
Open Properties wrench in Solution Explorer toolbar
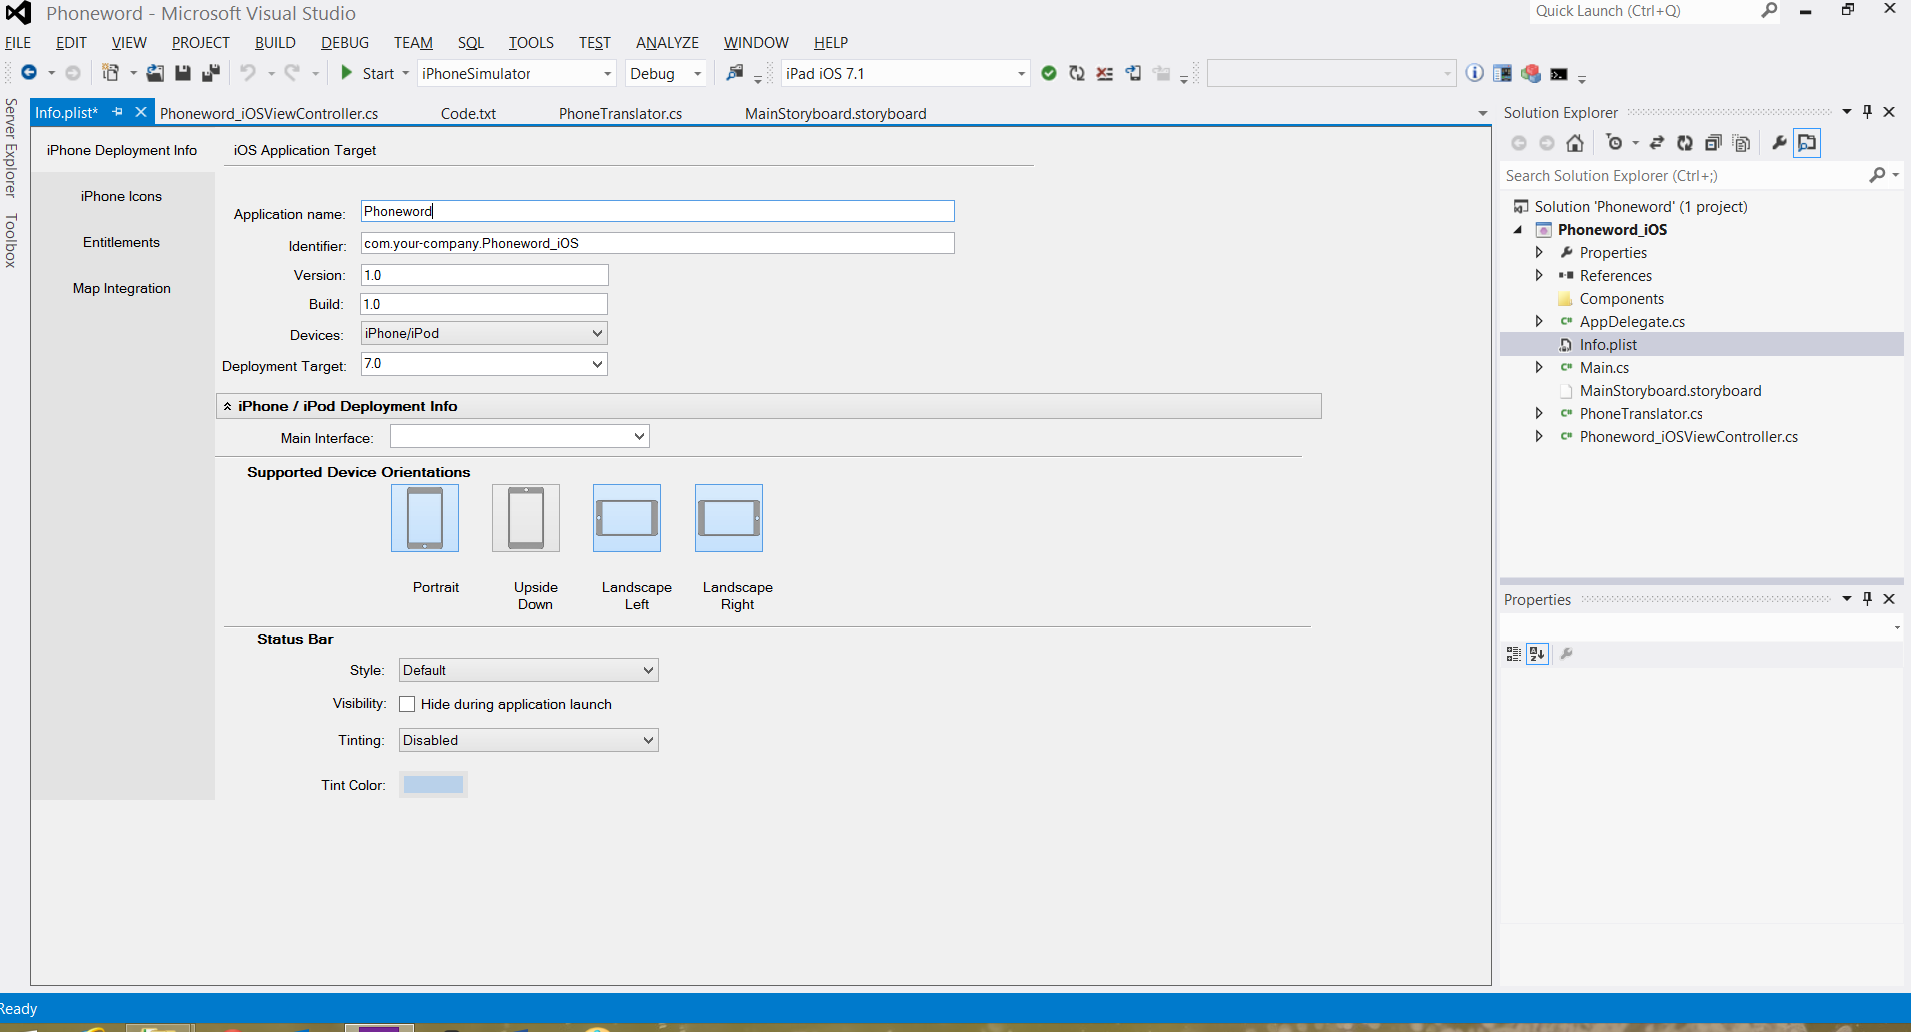pyautogui.click(x=1779, y=143)
